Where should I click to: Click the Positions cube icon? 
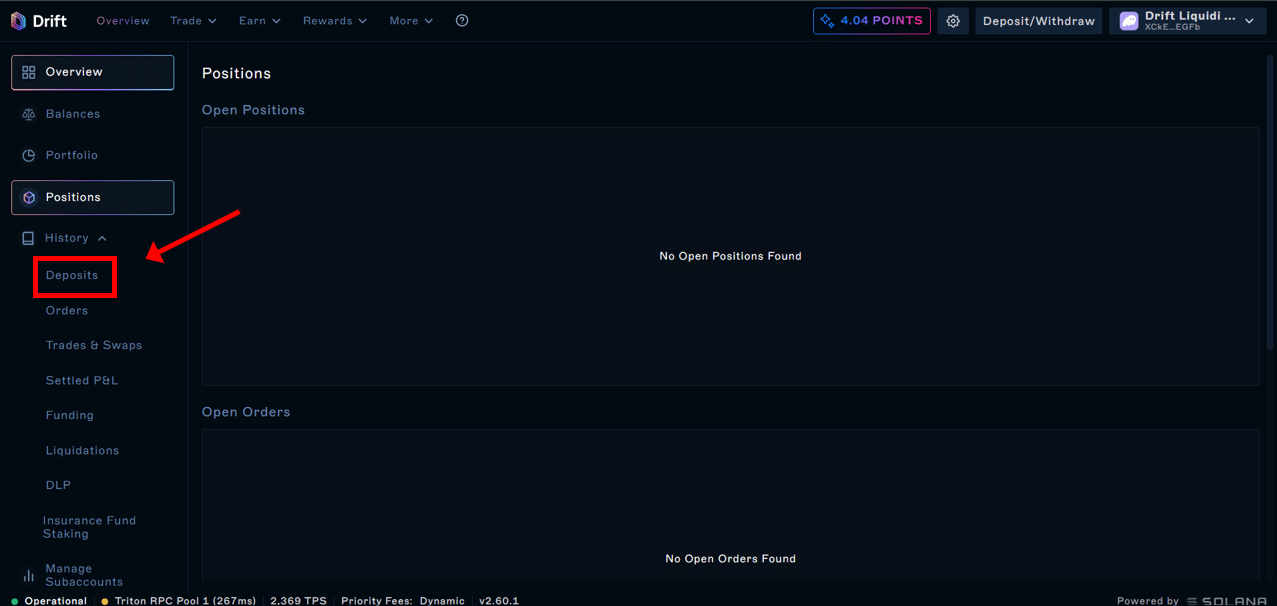[x=29, y=198]
